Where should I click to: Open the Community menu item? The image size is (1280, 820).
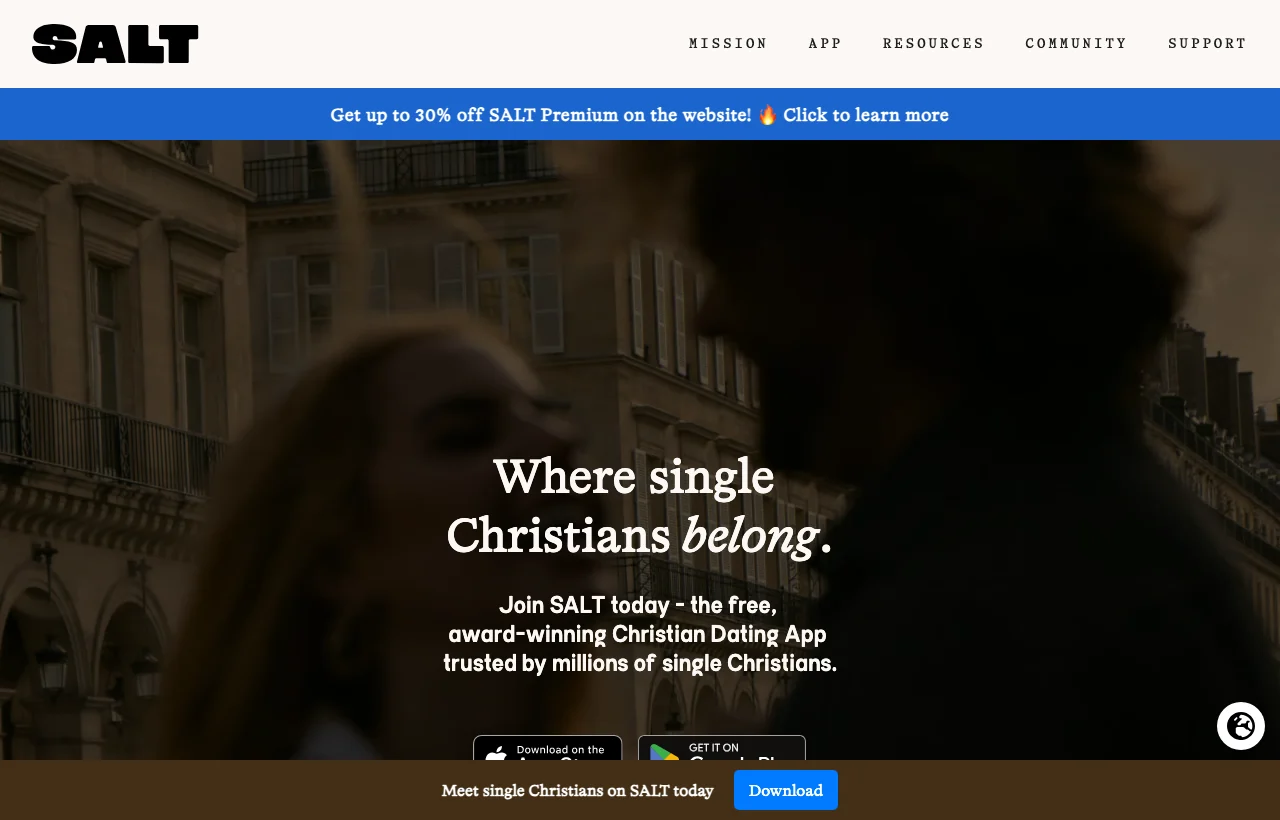click(1076, 44)
